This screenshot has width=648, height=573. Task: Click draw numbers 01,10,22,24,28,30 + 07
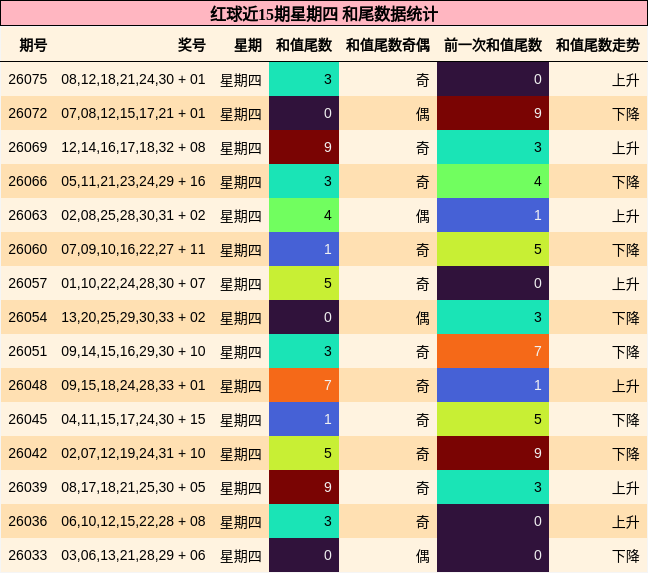click(x=133, y=283)
